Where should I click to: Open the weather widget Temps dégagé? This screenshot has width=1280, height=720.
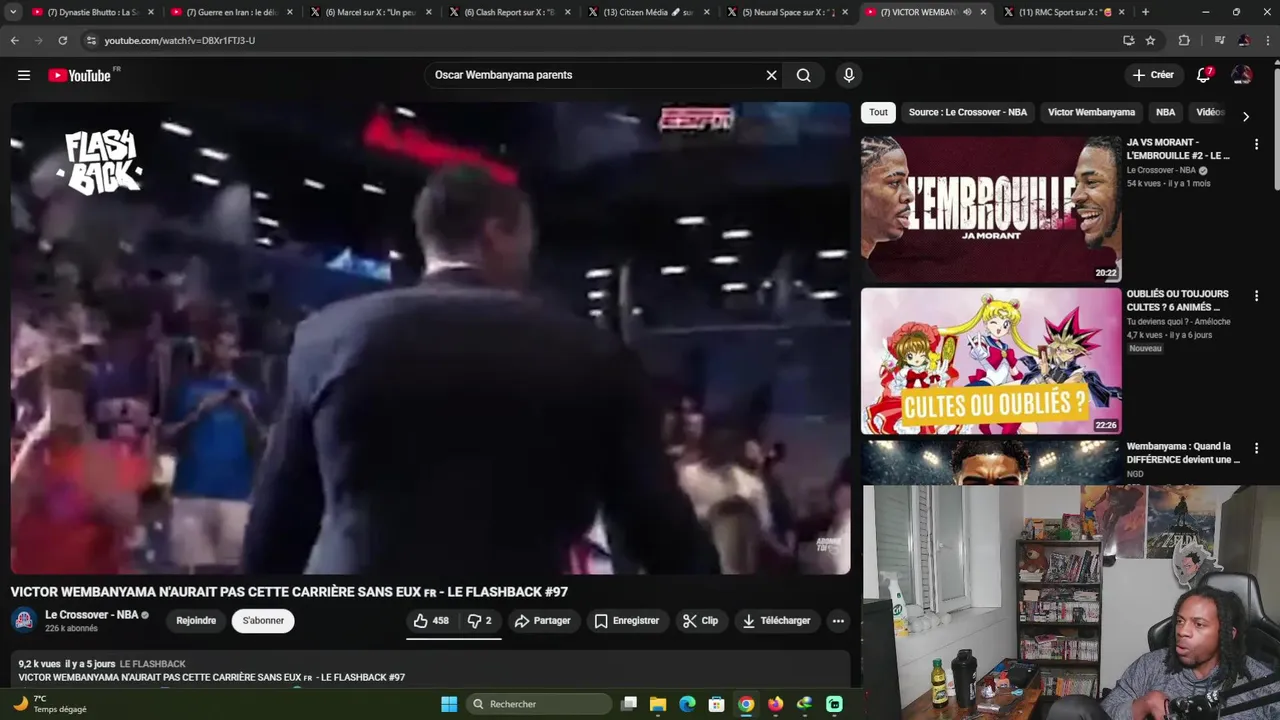point(50,704)
